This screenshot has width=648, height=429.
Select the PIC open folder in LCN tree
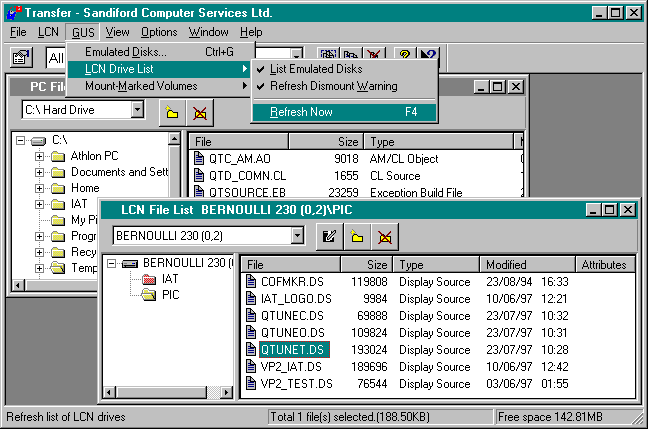149,295
